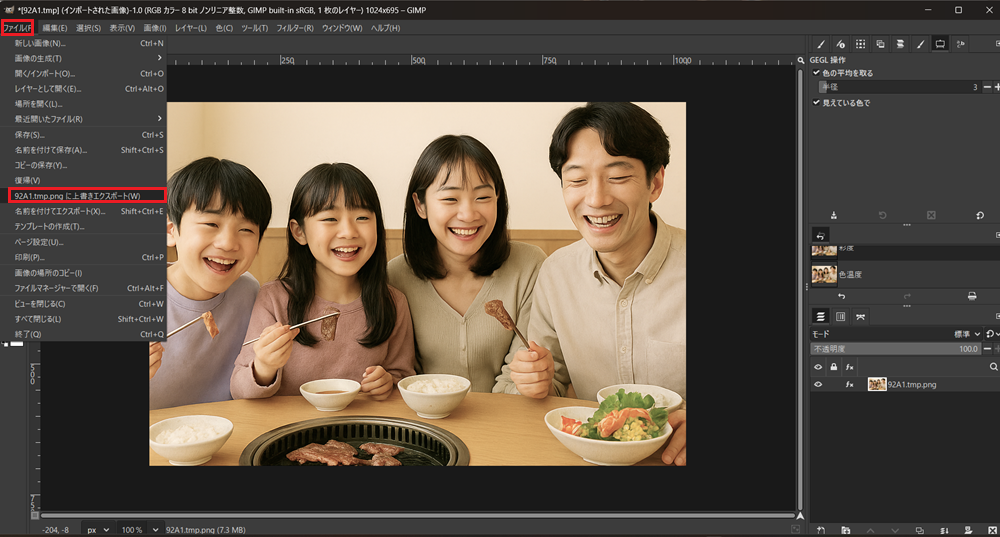1000x537 pixels.
Task: Increase 半径 with the plus button
Action: (x=997, y=87)
